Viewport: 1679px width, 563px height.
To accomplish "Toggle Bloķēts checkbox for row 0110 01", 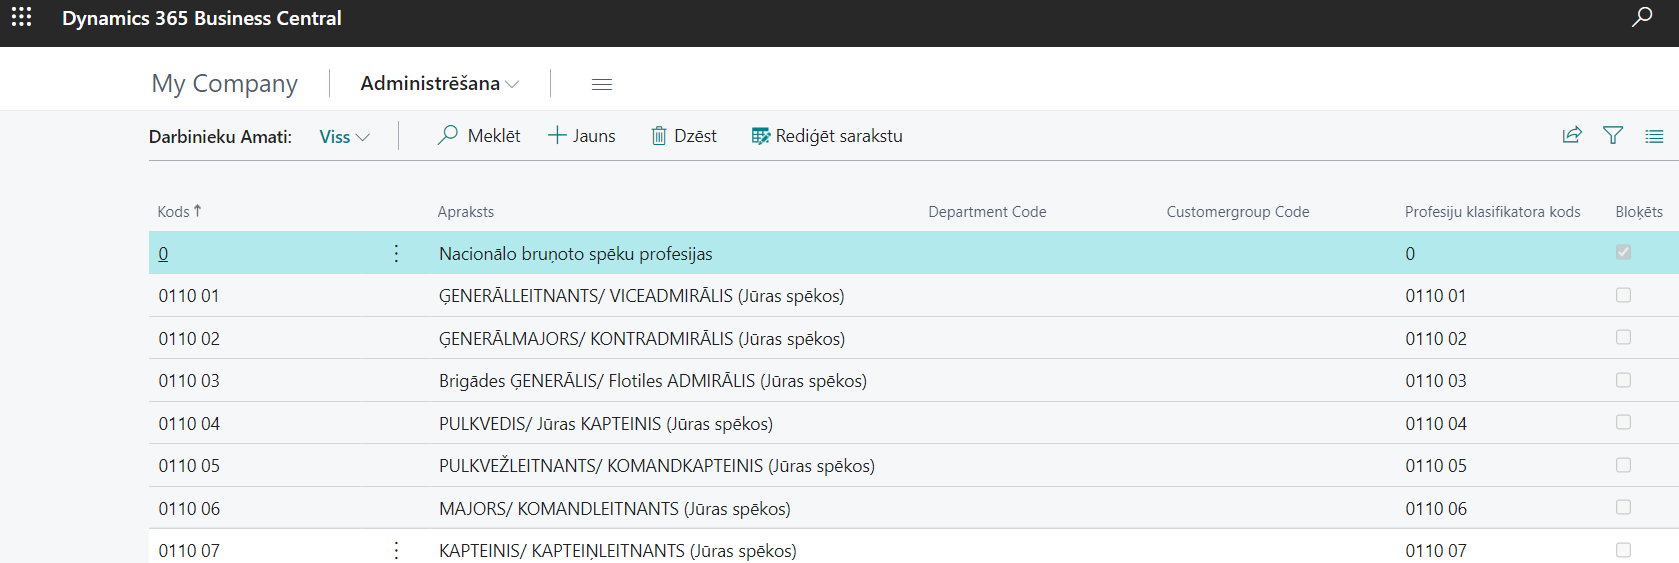I will 1623,295.
